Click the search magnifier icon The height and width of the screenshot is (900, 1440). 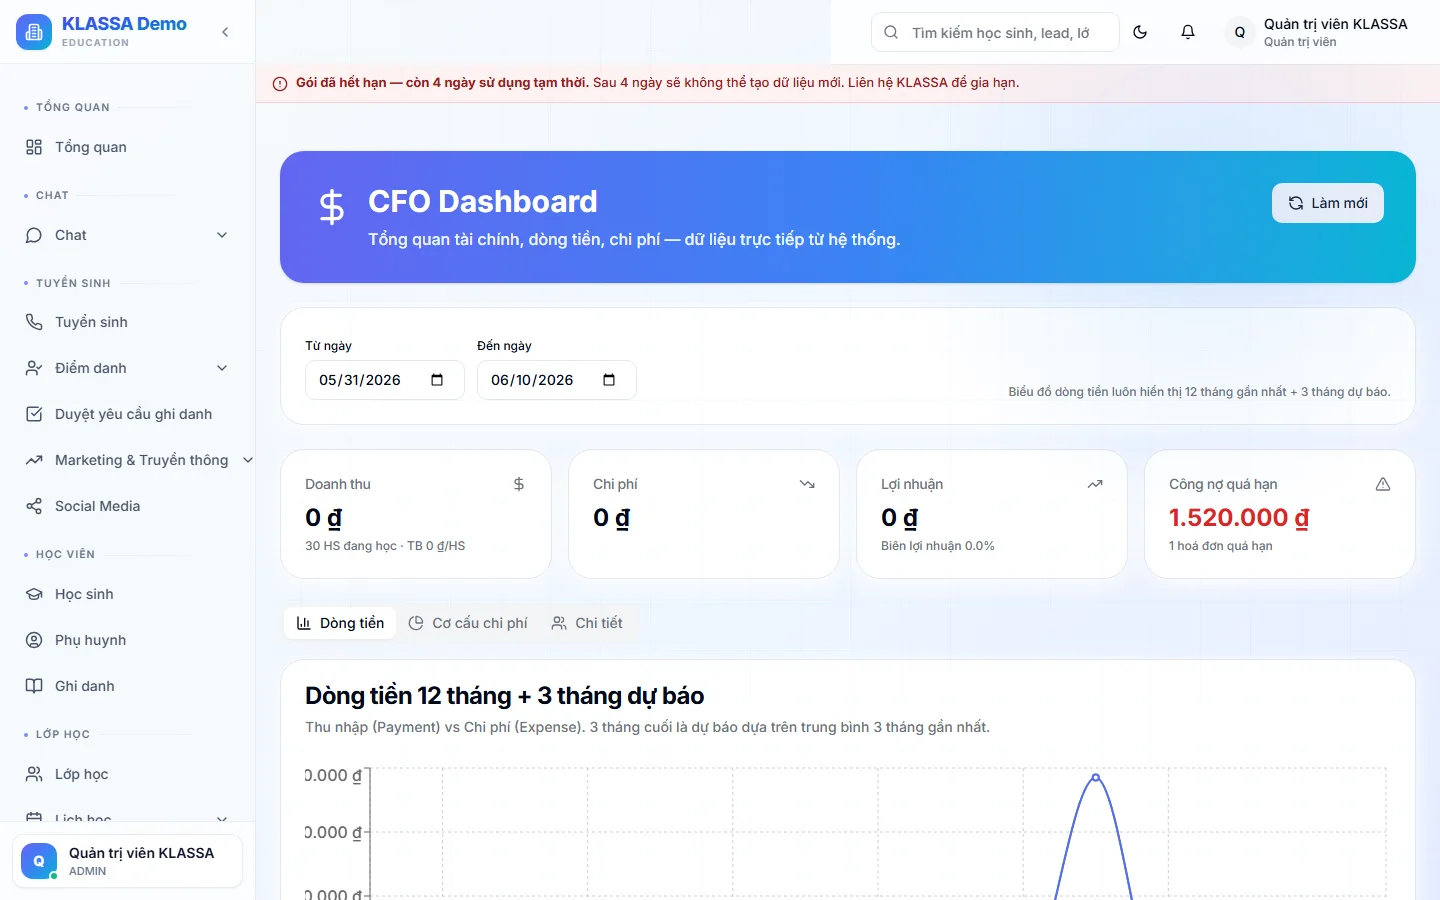coord(891,32)
